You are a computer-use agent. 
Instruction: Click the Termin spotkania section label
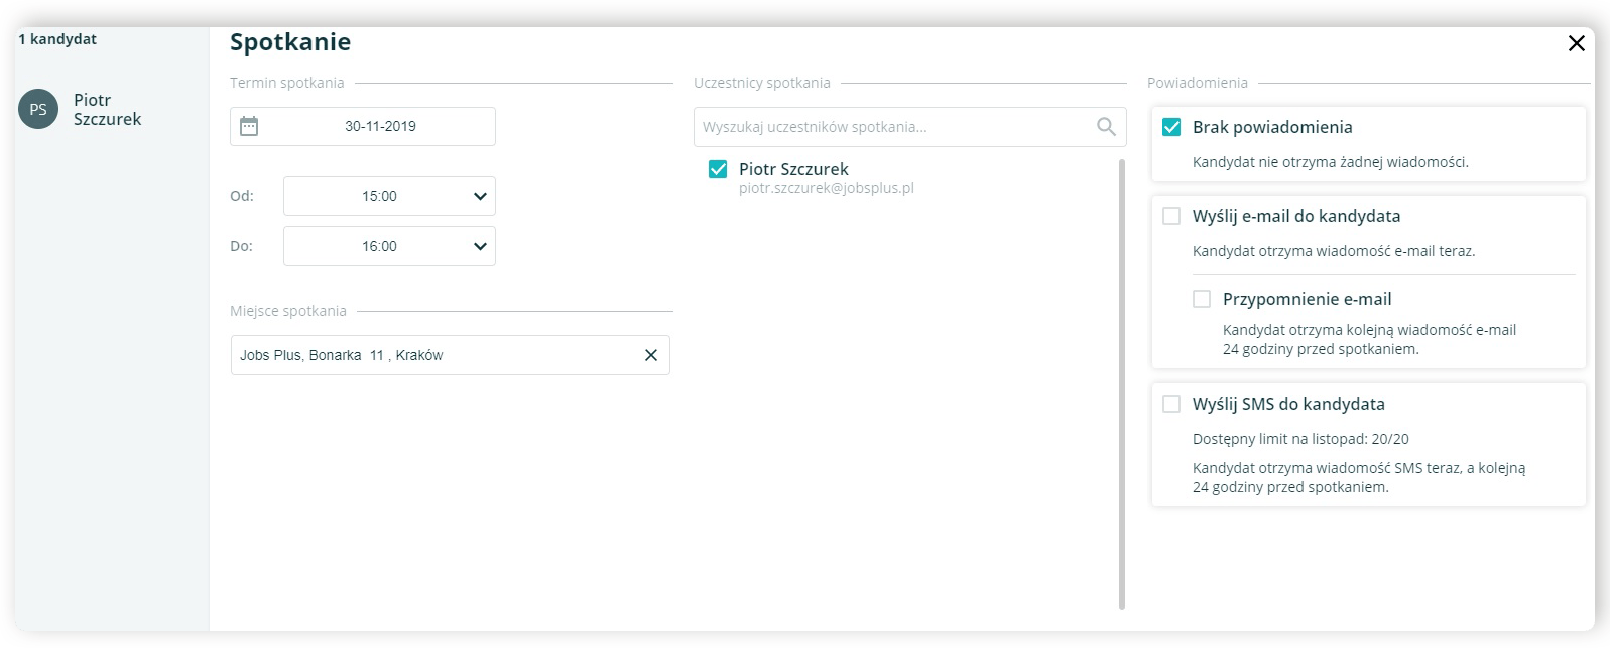[x=287, y=83]
